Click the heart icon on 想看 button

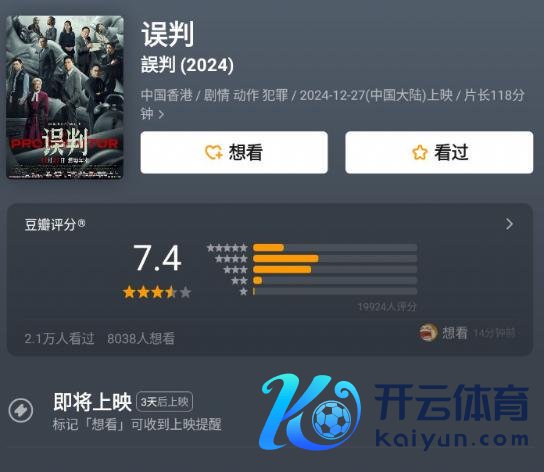[x=213, y=152]
